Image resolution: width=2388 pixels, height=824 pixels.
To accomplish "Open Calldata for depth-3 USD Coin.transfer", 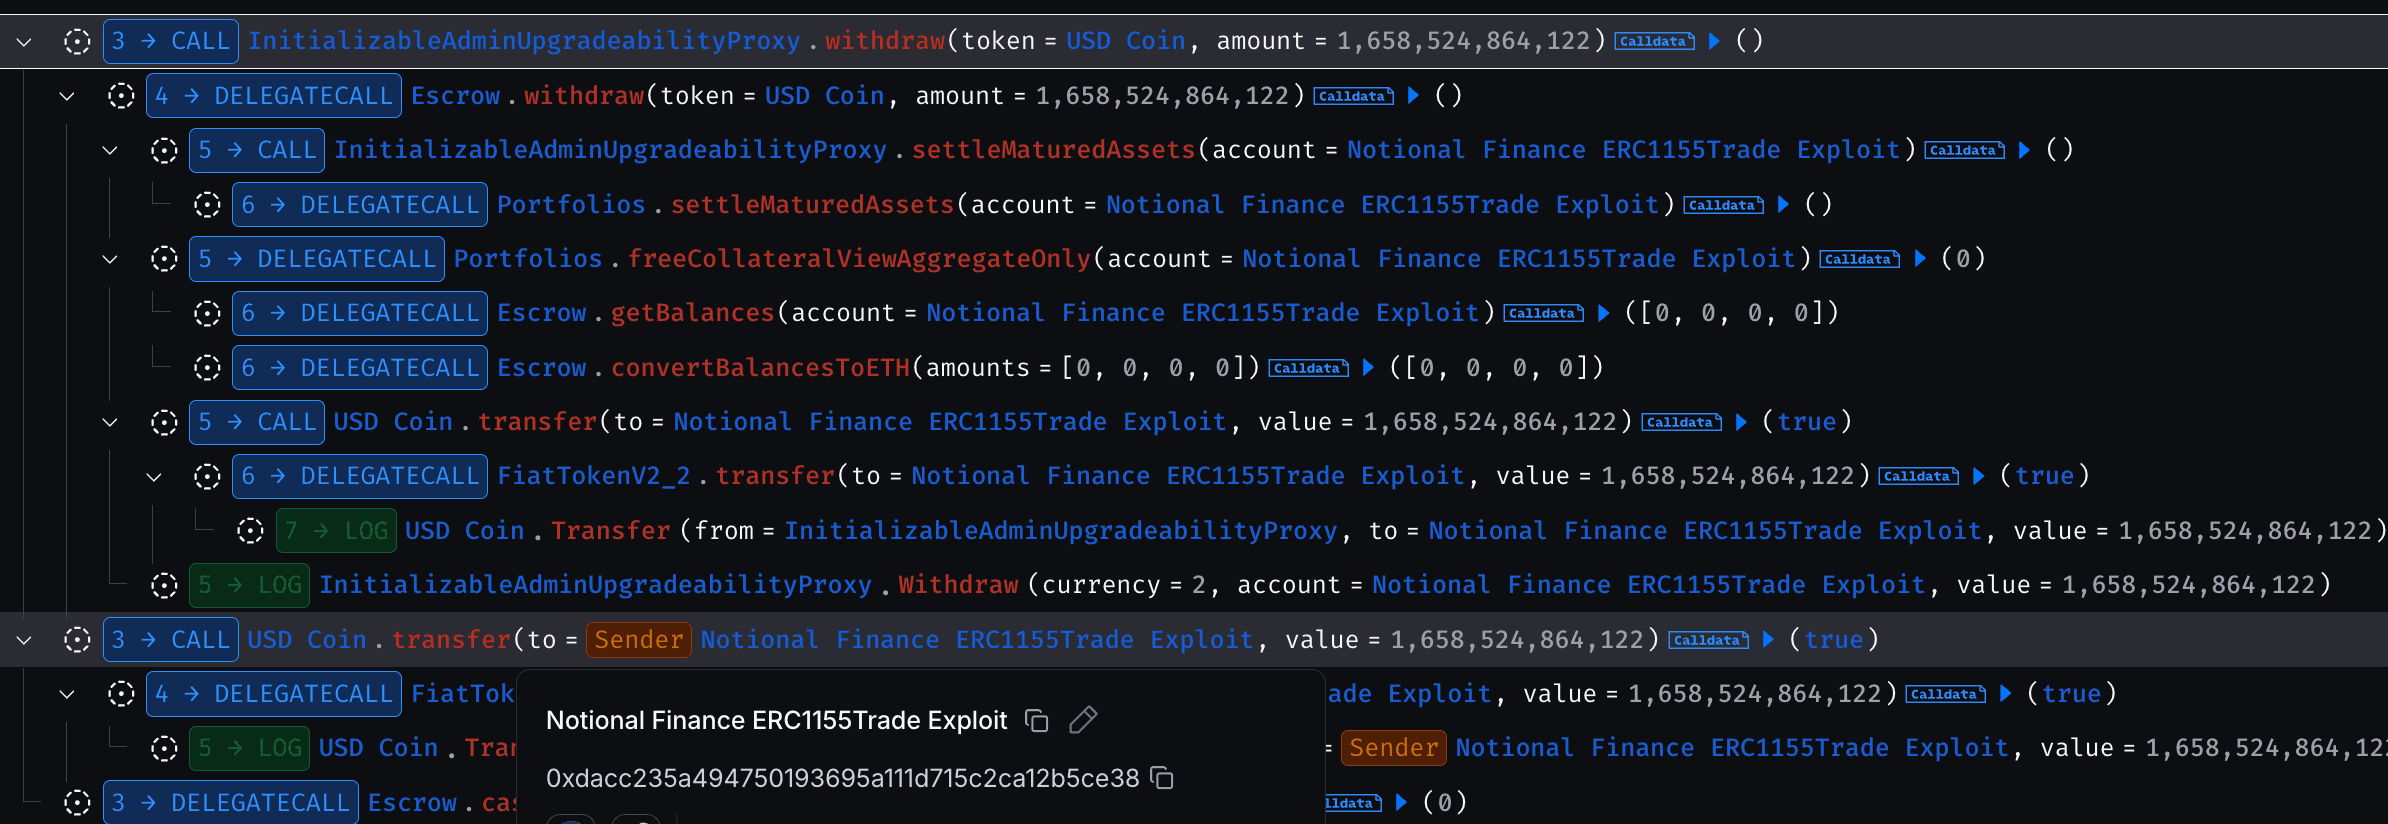I will pos(1709,640).
